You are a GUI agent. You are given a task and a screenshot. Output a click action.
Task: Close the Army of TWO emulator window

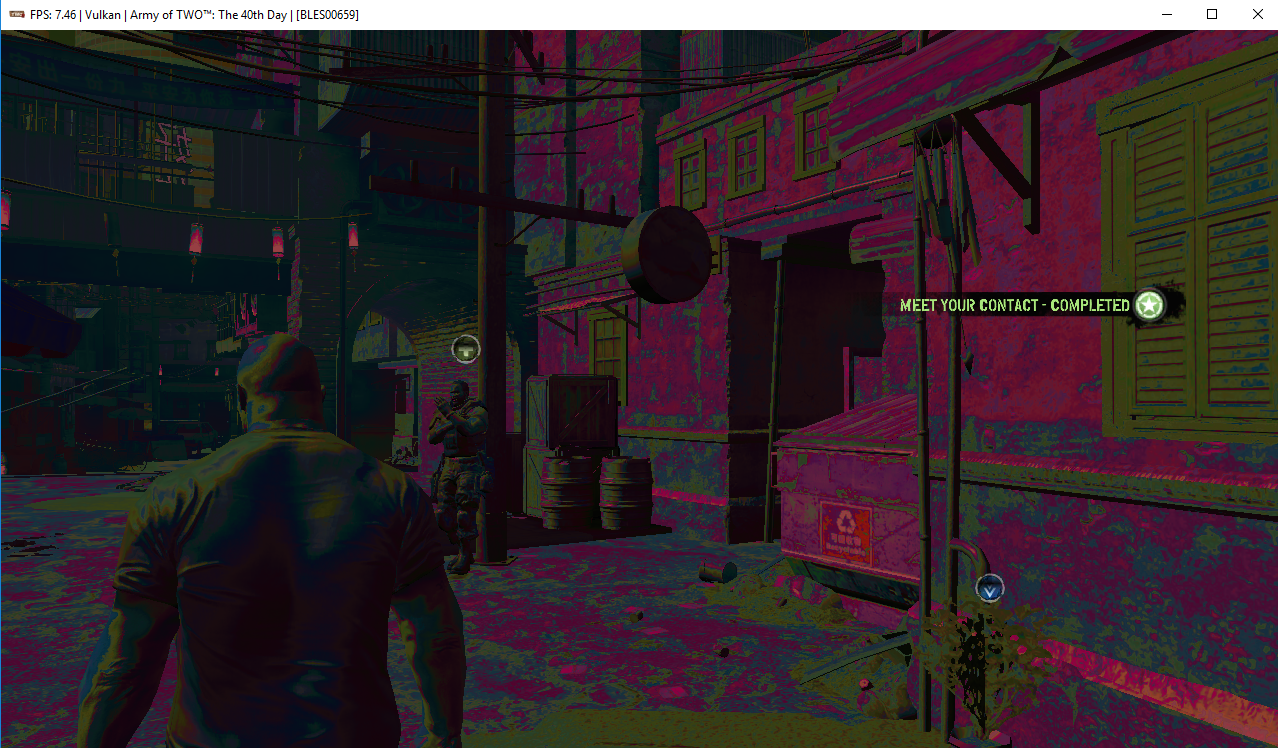pyautogui.click(x=1257, y=15)
